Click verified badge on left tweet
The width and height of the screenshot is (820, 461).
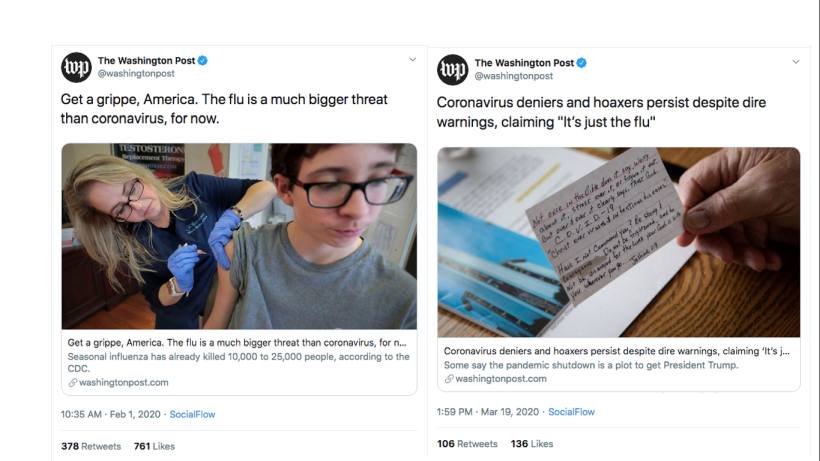pyautogui.click(x=203, y=61)
